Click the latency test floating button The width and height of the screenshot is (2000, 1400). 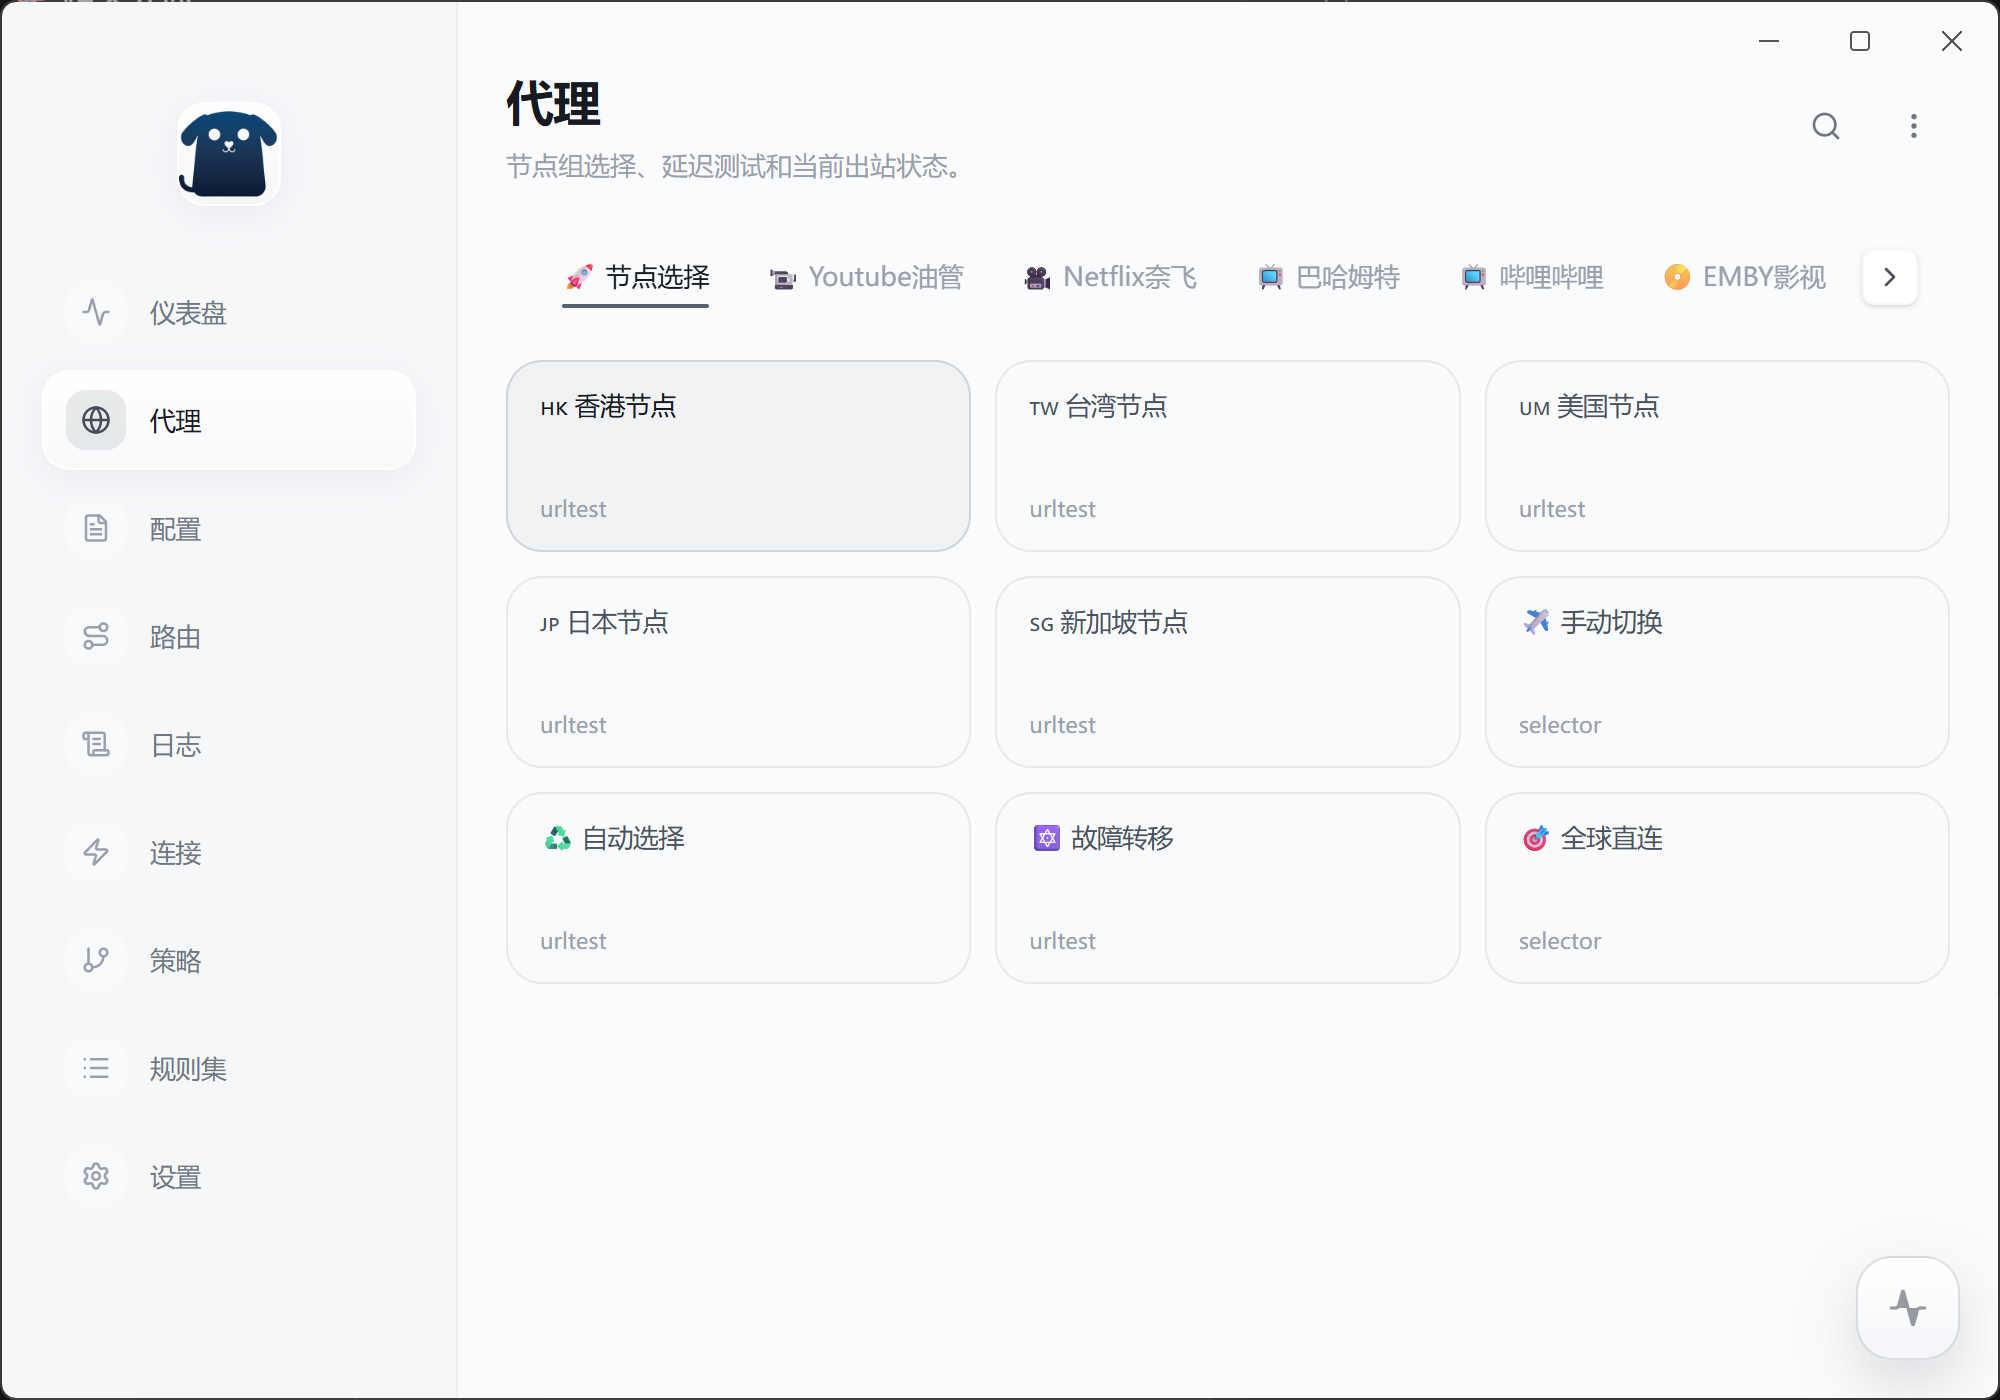pyautogui.click(x=1907, y=1307)
